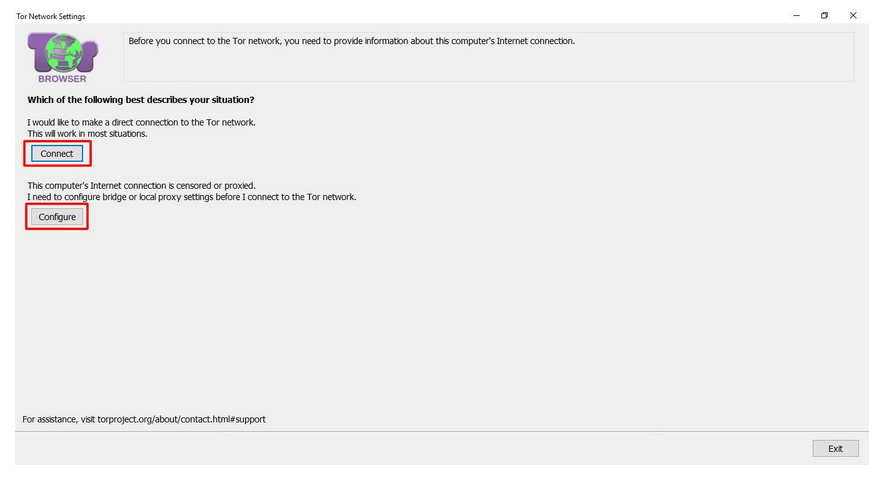
Task: Click the Tor Network Settings title text
Action: pos(51,16)
